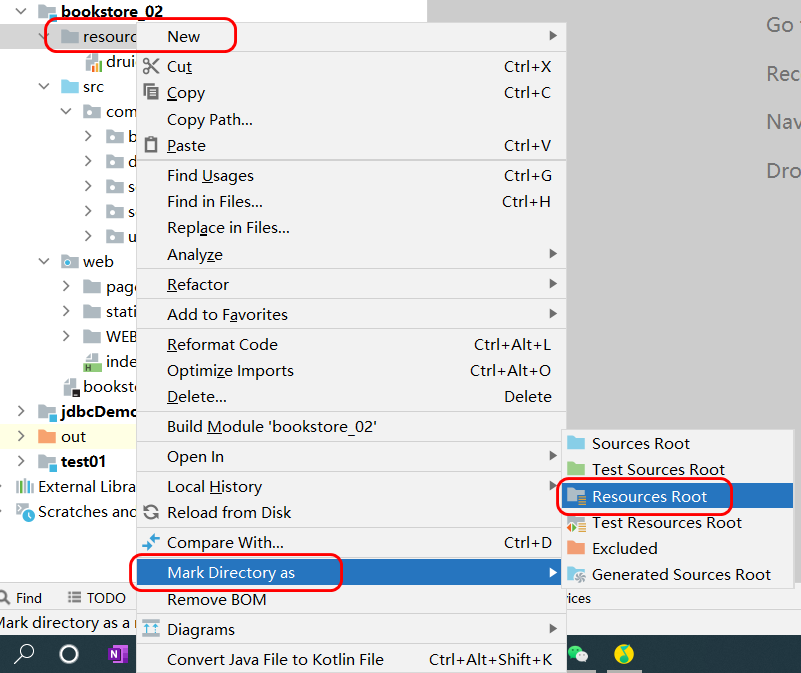Expand the test01 module node
This screenshot has width=801, height=673.
pyautogui.click(x=21, y=461)
